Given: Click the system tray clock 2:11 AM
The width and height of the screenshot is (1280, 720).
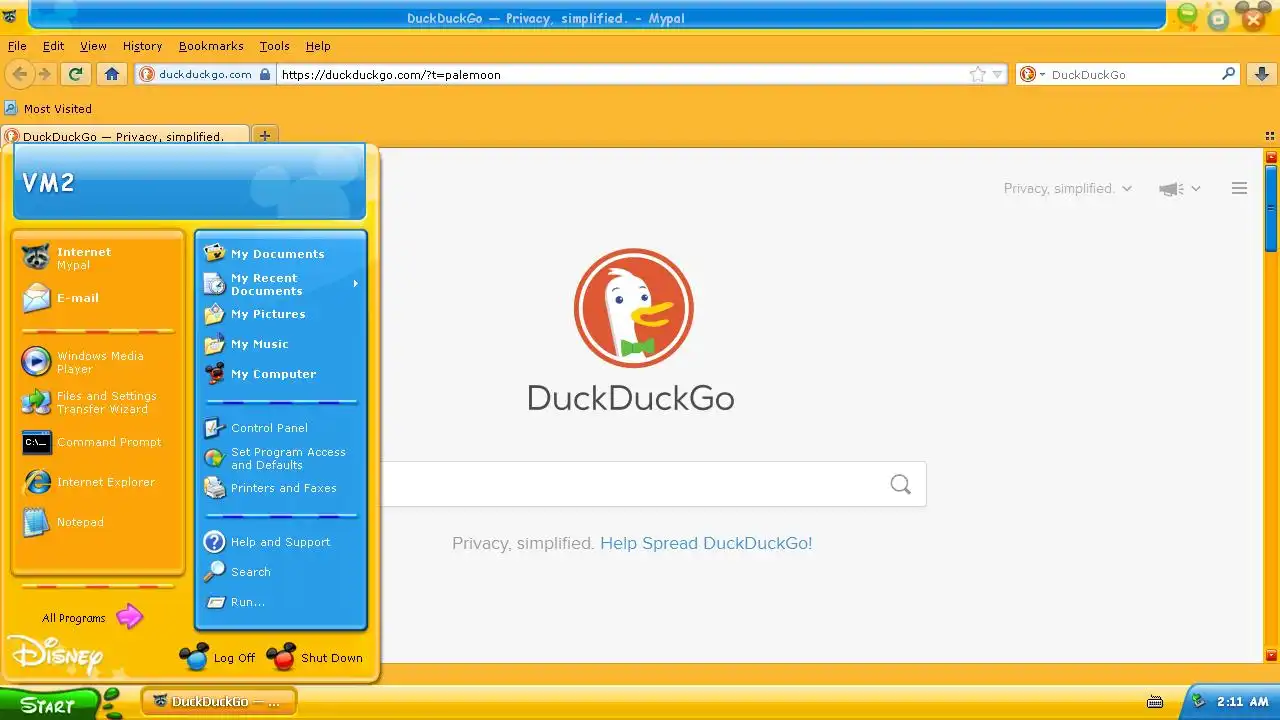Looking at the screenshot, I should [x=1243, y=702].
